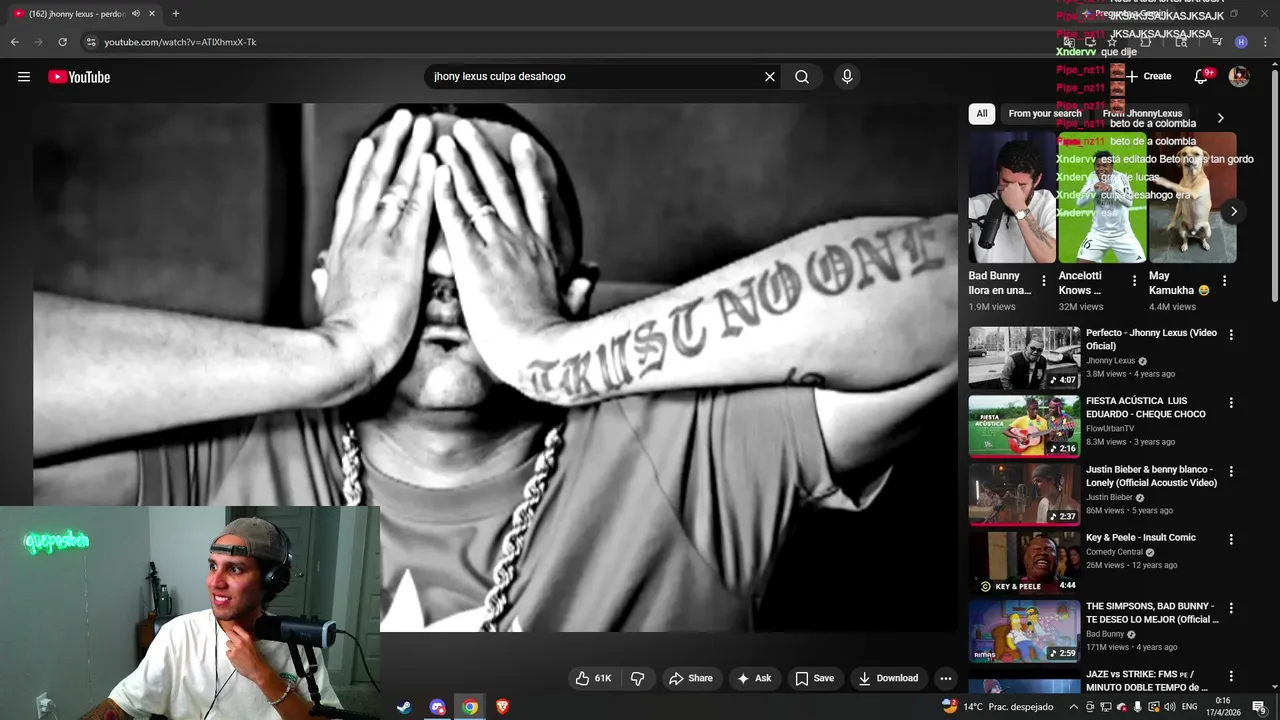This screenshot has height=720, width=1280.
Task: Open Steam from the taskbar
Action: point(404,707)
